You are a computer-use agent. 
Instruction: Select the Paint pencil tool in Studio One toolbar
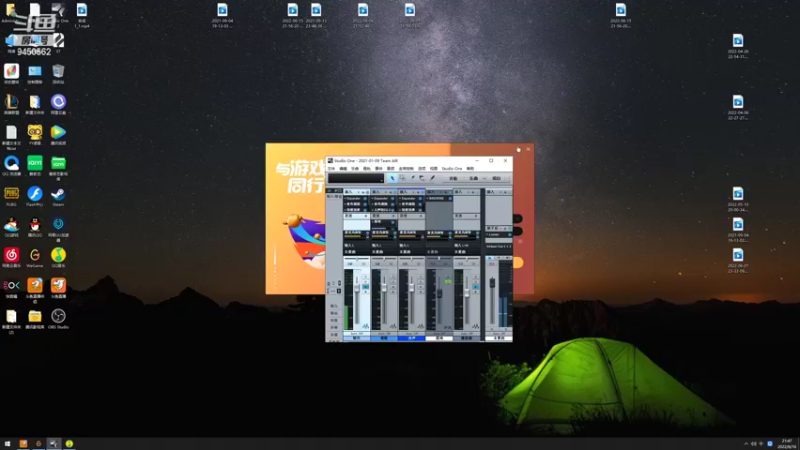tap(433, 178)
